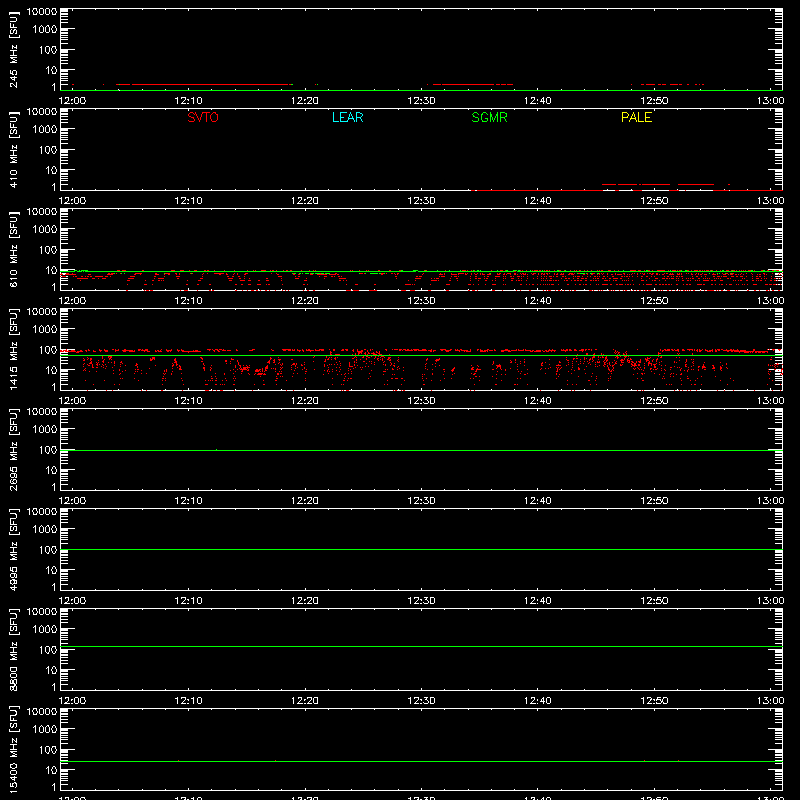The height and width of the screenshot is (800, 800).
Task: Click the 100 tick of 610 MHz plot
Action: [x=48, y=250]
